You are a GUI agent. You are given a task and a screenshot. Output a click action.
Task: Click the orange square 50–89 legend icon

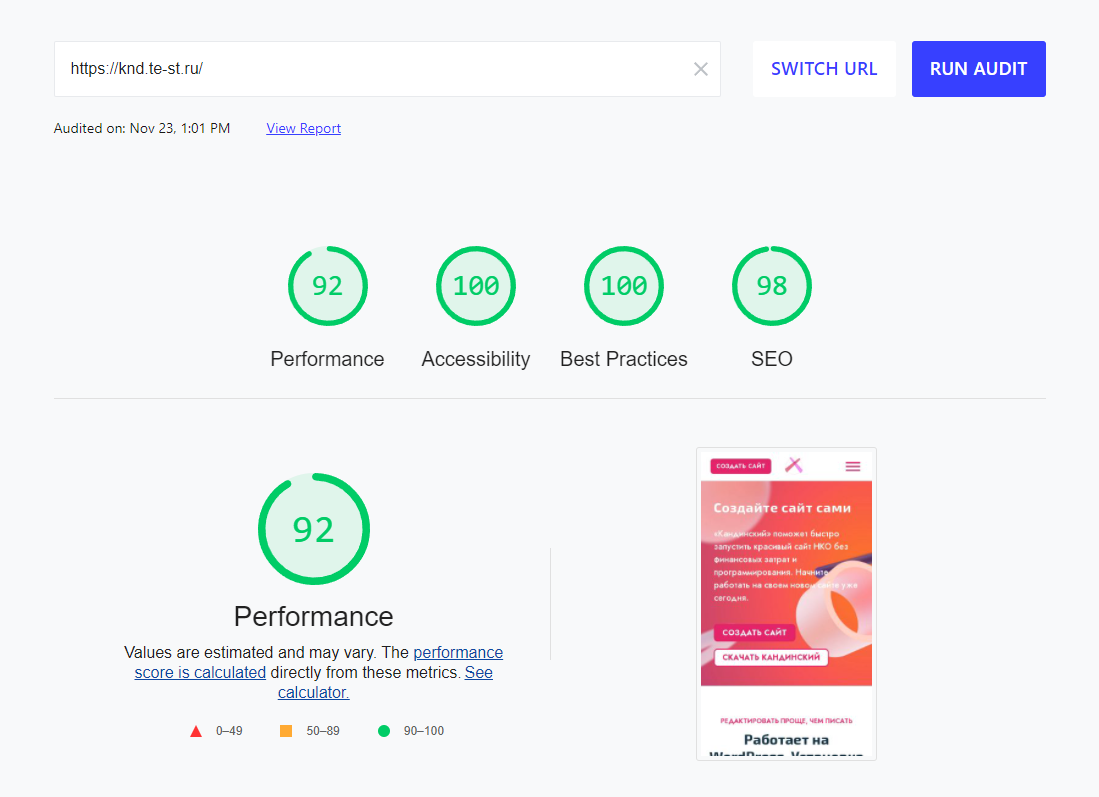(286, 731)
